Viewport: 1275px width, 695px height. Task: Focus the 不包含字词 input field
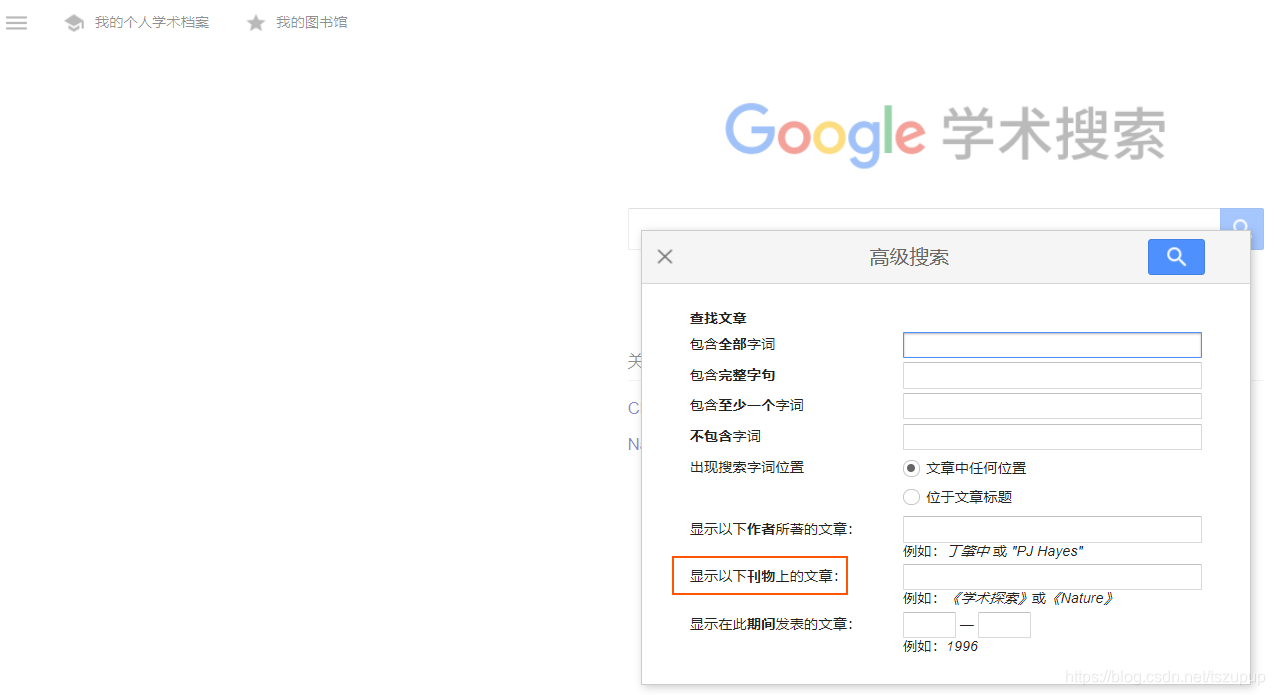tap(1052, 437)
